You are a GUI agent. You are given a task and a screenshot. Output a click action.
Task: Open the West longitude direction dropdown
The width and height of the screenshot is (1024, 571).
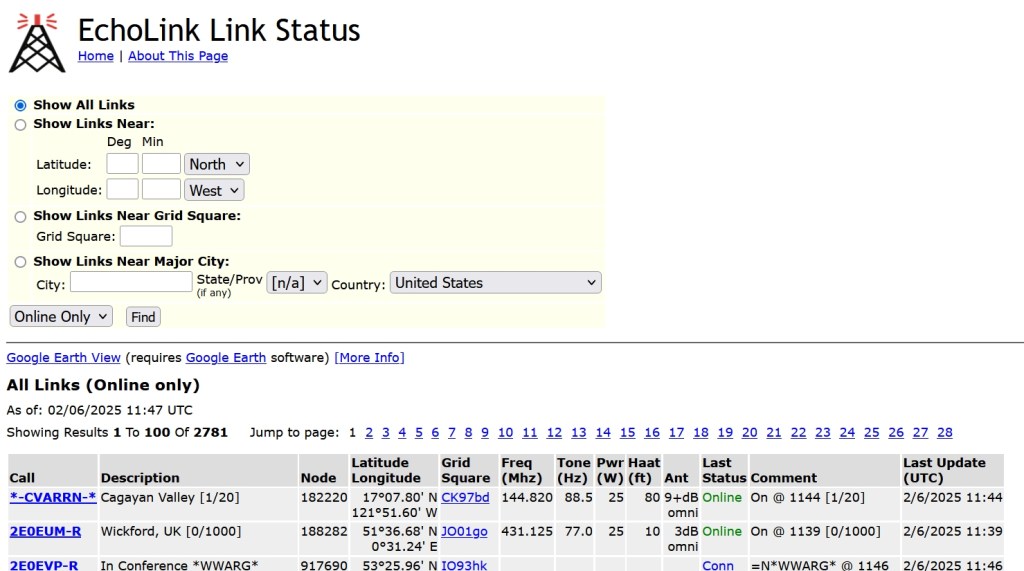click(x=214, y=190)
